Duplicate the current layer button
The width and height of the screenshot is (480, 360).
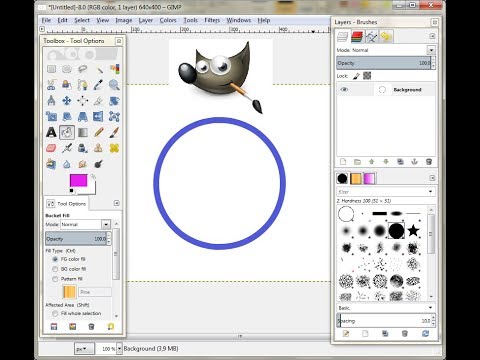(x=400, y=162)
